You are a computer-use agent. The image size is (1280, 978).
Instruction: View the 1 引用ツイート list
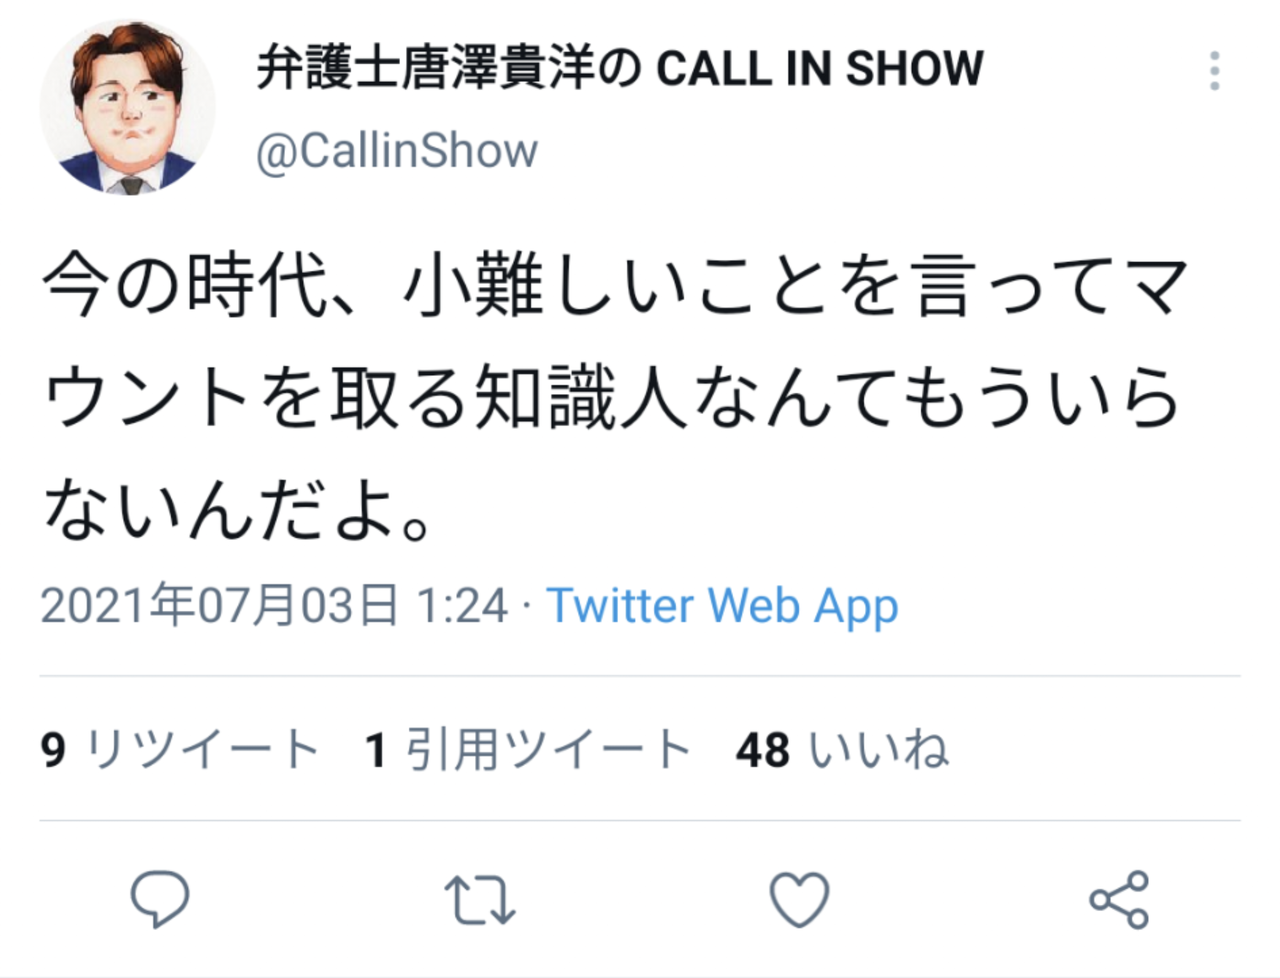[529, 749]
